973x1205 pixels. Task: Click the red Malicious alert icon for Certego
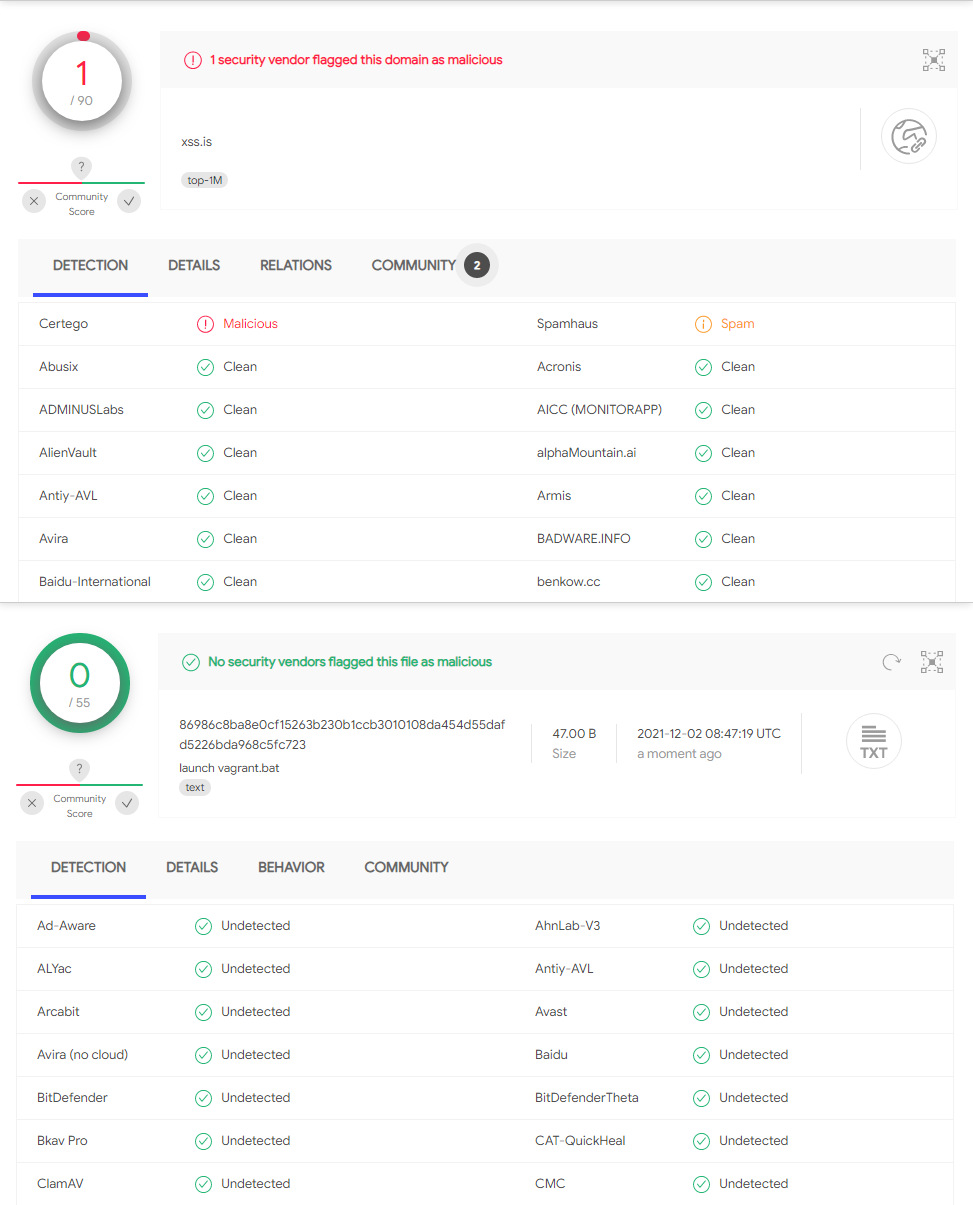tap(205, 324)
